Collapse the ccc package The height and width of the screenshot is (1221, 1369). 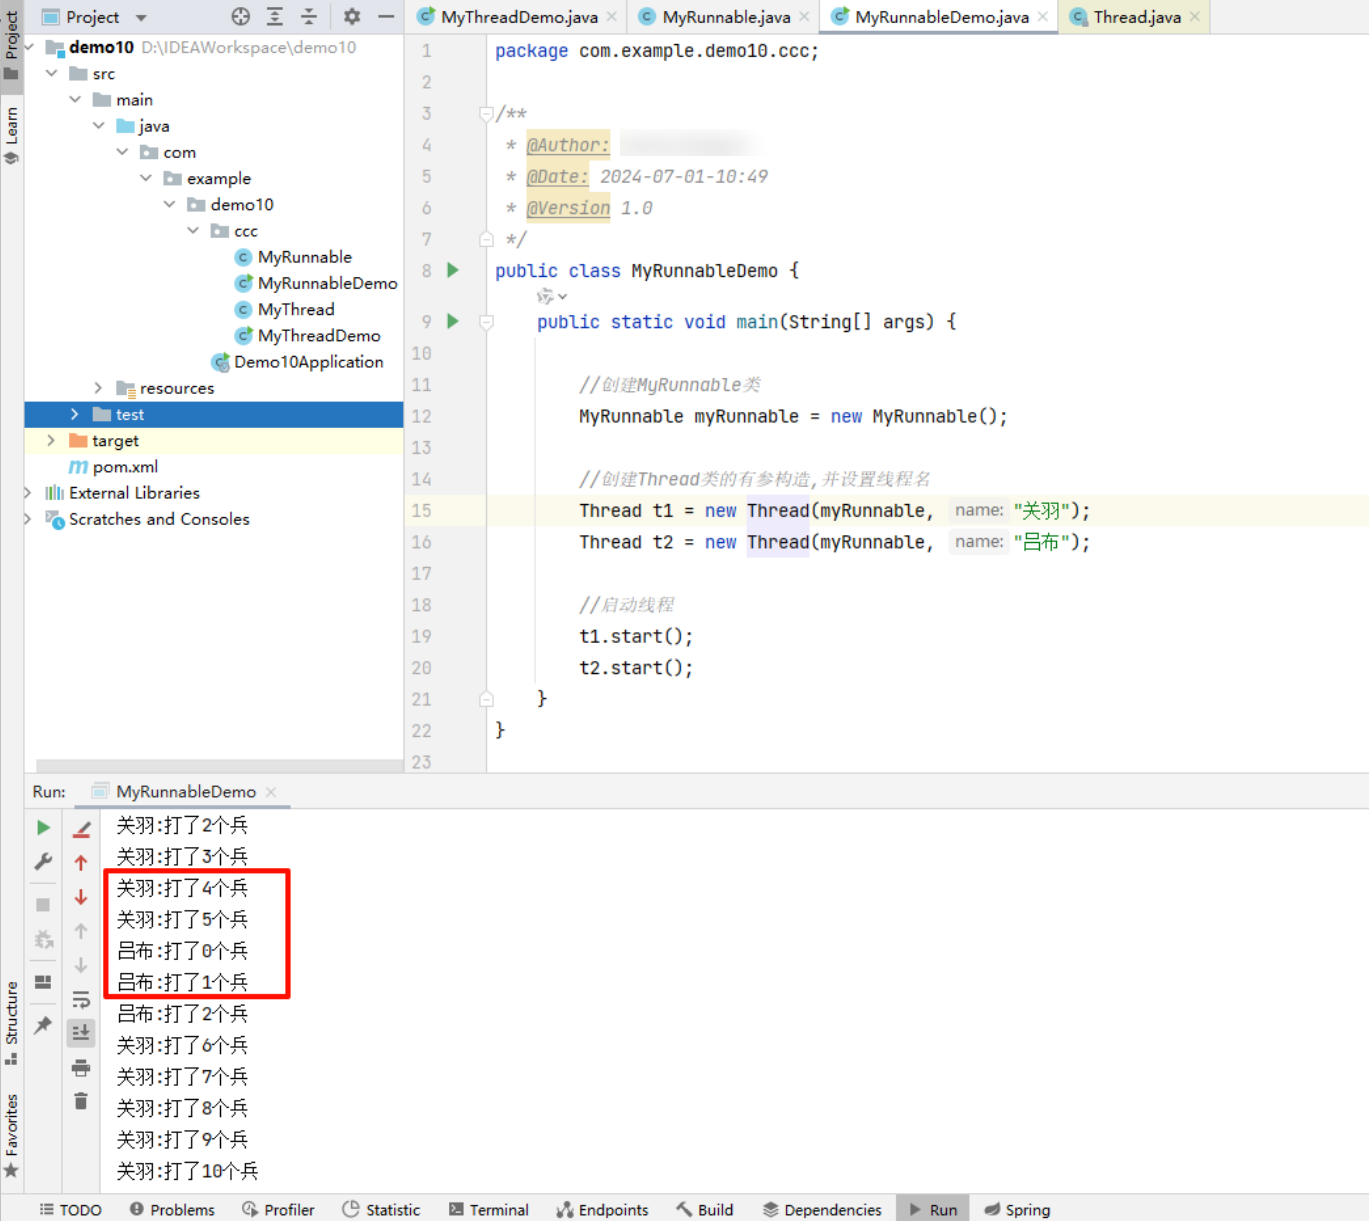tap(193, 230)
